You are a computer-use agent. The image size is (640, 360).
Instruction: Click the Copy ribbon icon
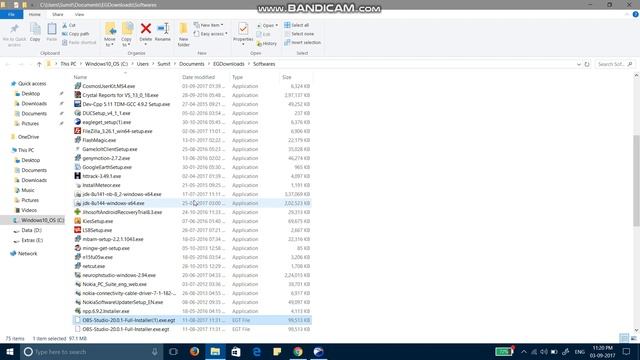coord(35,32)
